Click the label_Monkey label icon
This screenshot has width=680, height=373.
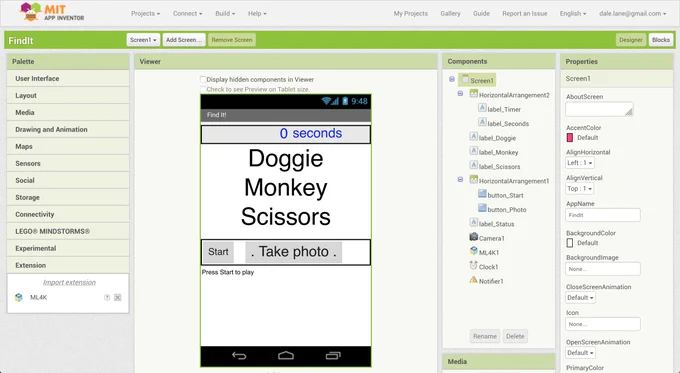pos(474,151)
